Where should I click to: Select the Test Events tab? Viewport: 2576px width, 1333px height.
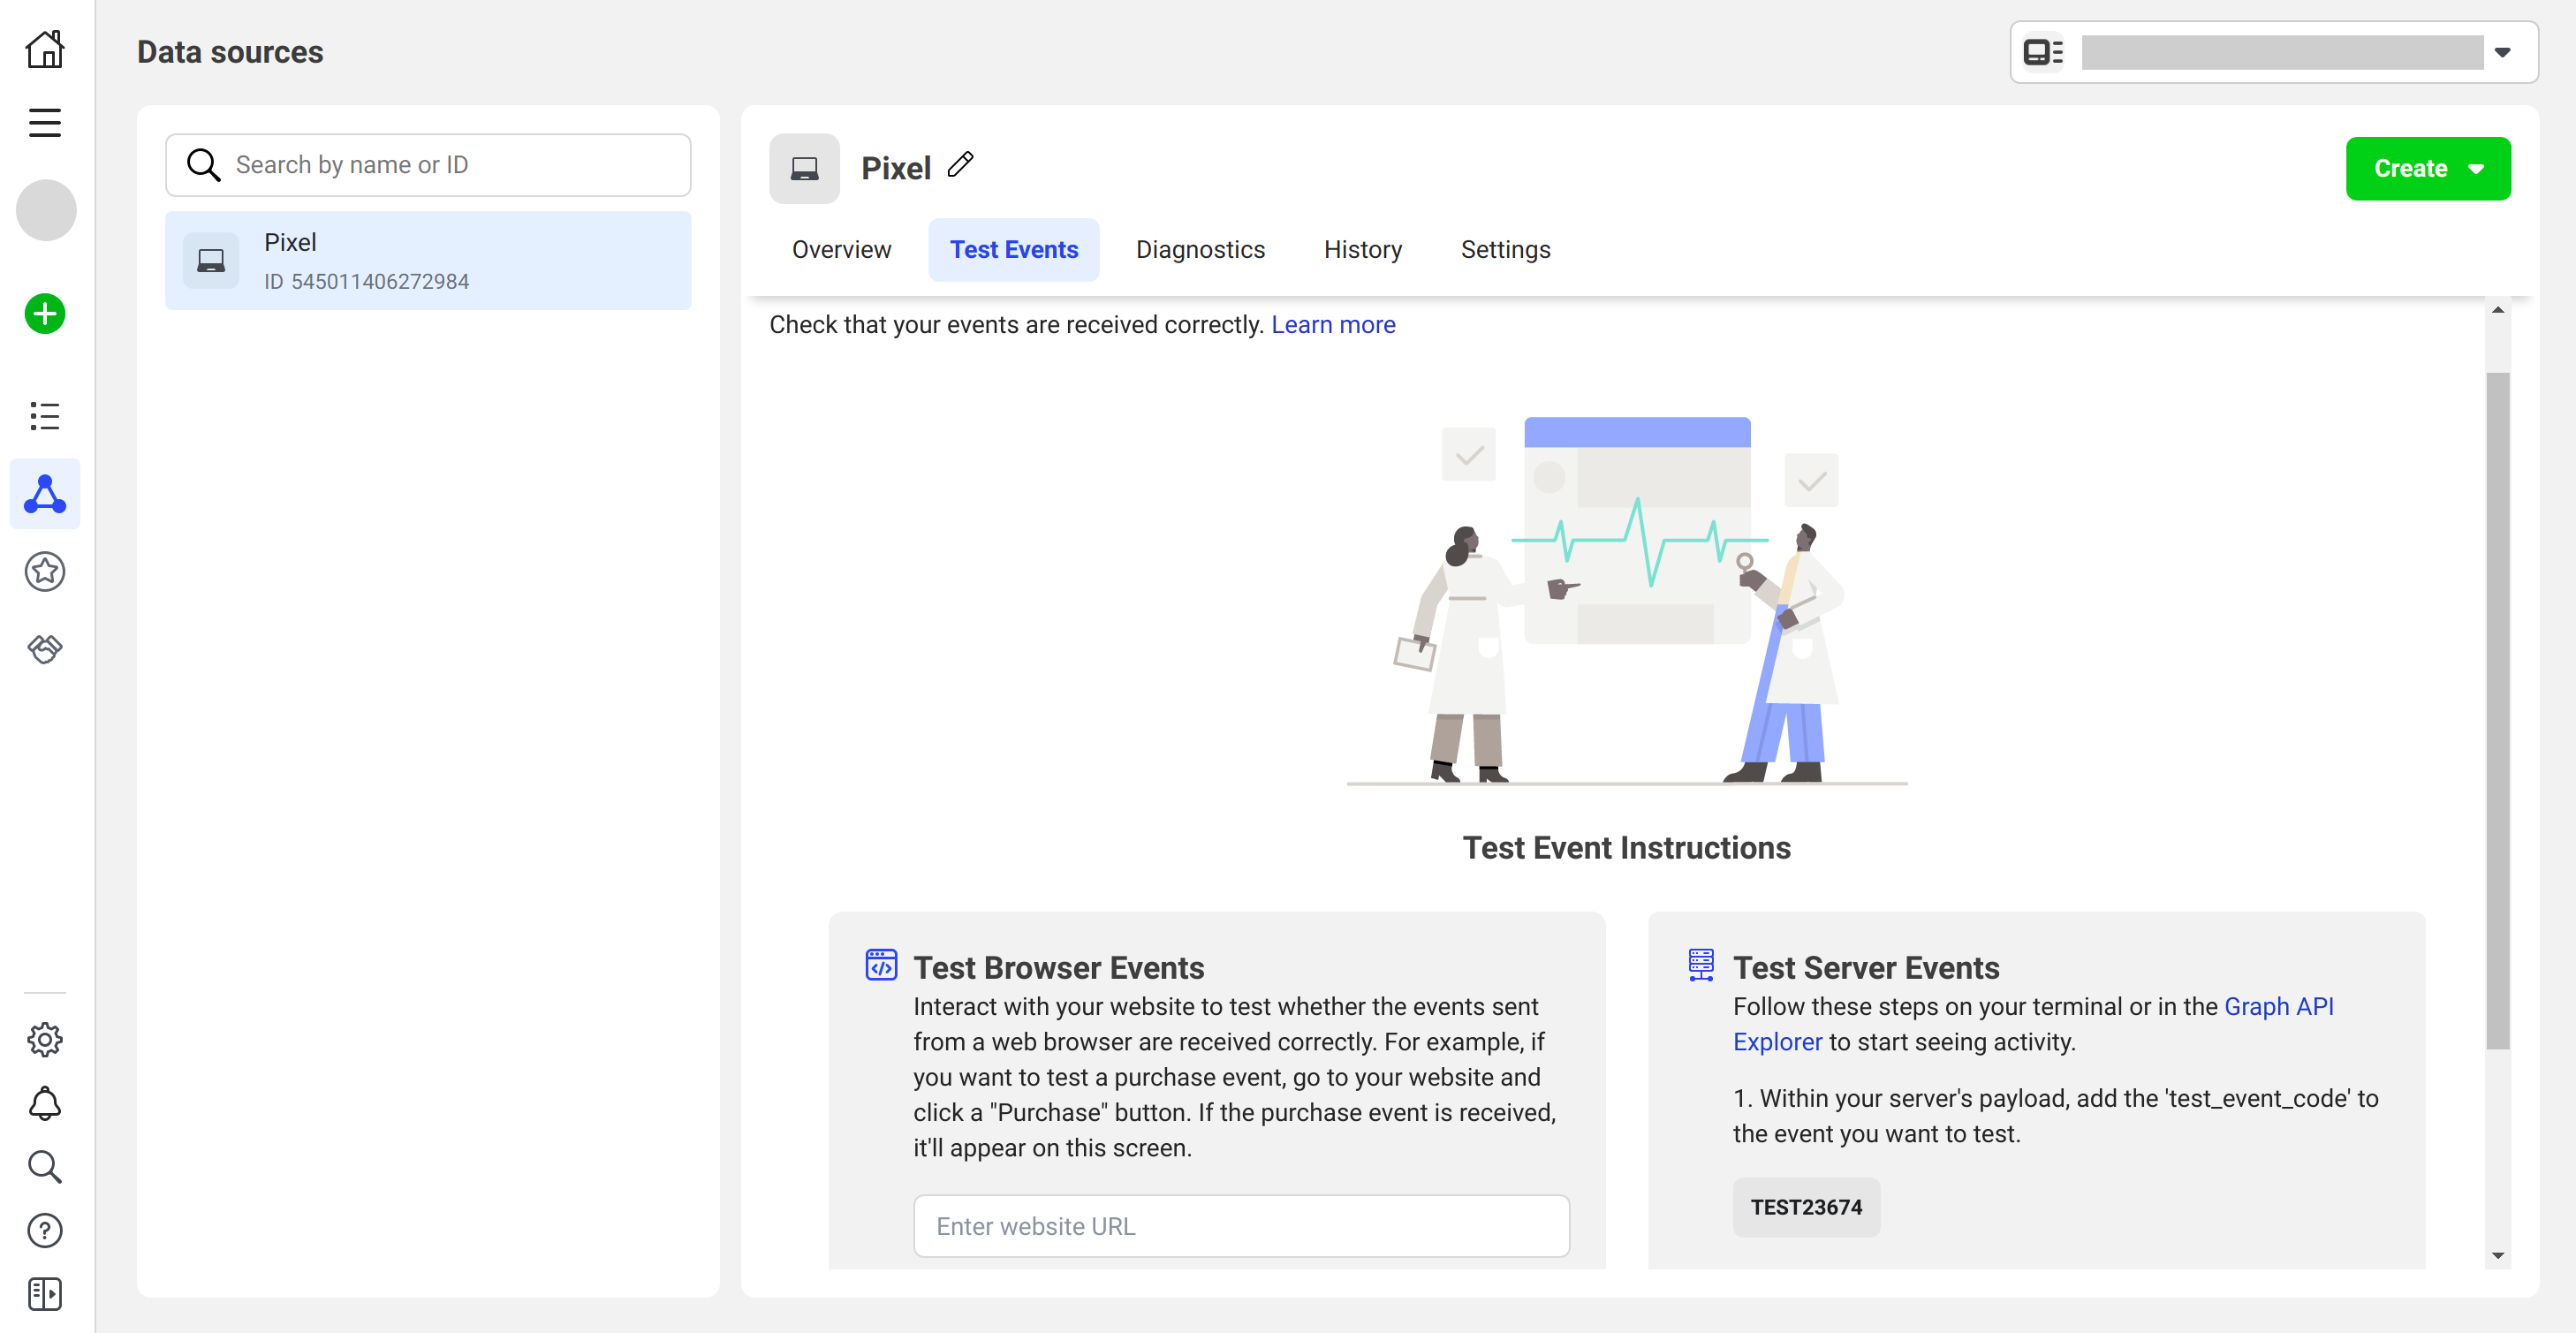click(1015, 250)
